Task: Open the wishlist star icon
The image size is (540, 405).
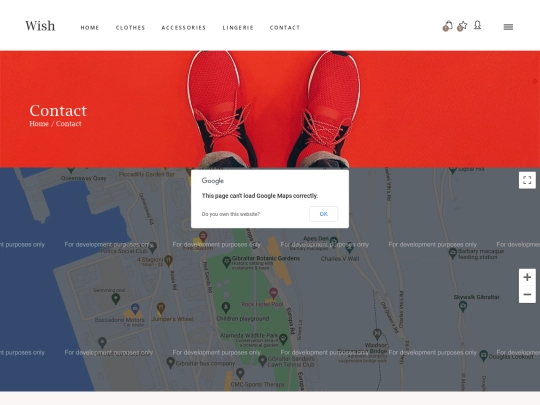Action: click(x=462, y=26)
